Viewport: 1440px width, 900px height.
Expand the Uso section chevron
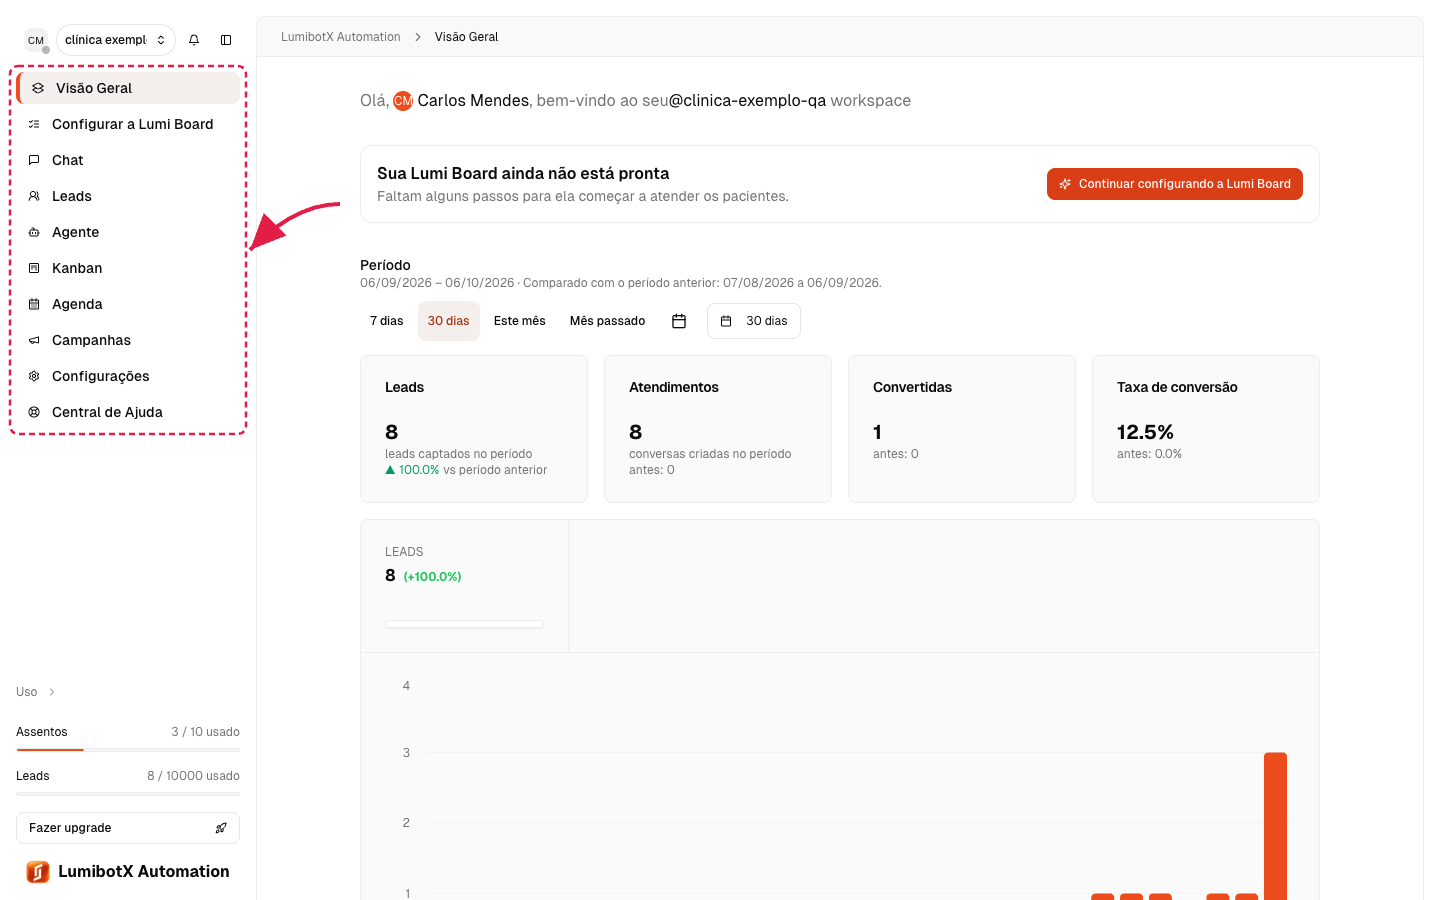[x=52, y=692]
